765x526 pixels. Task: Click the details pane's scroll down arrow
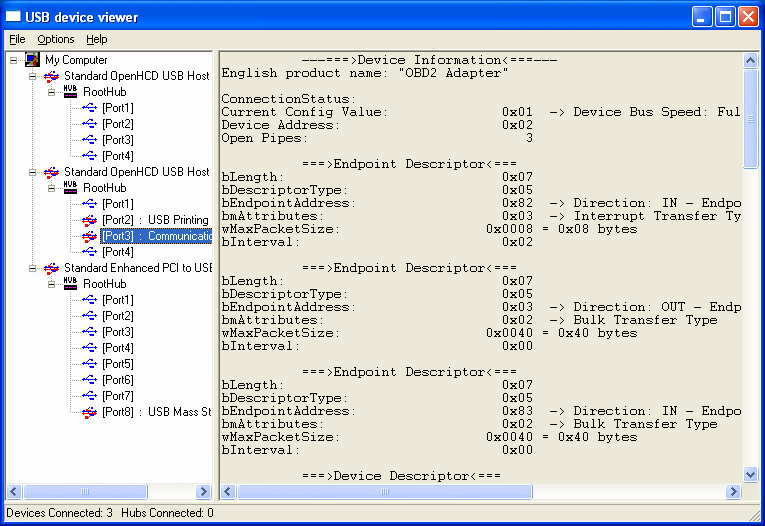pos(750,474)
